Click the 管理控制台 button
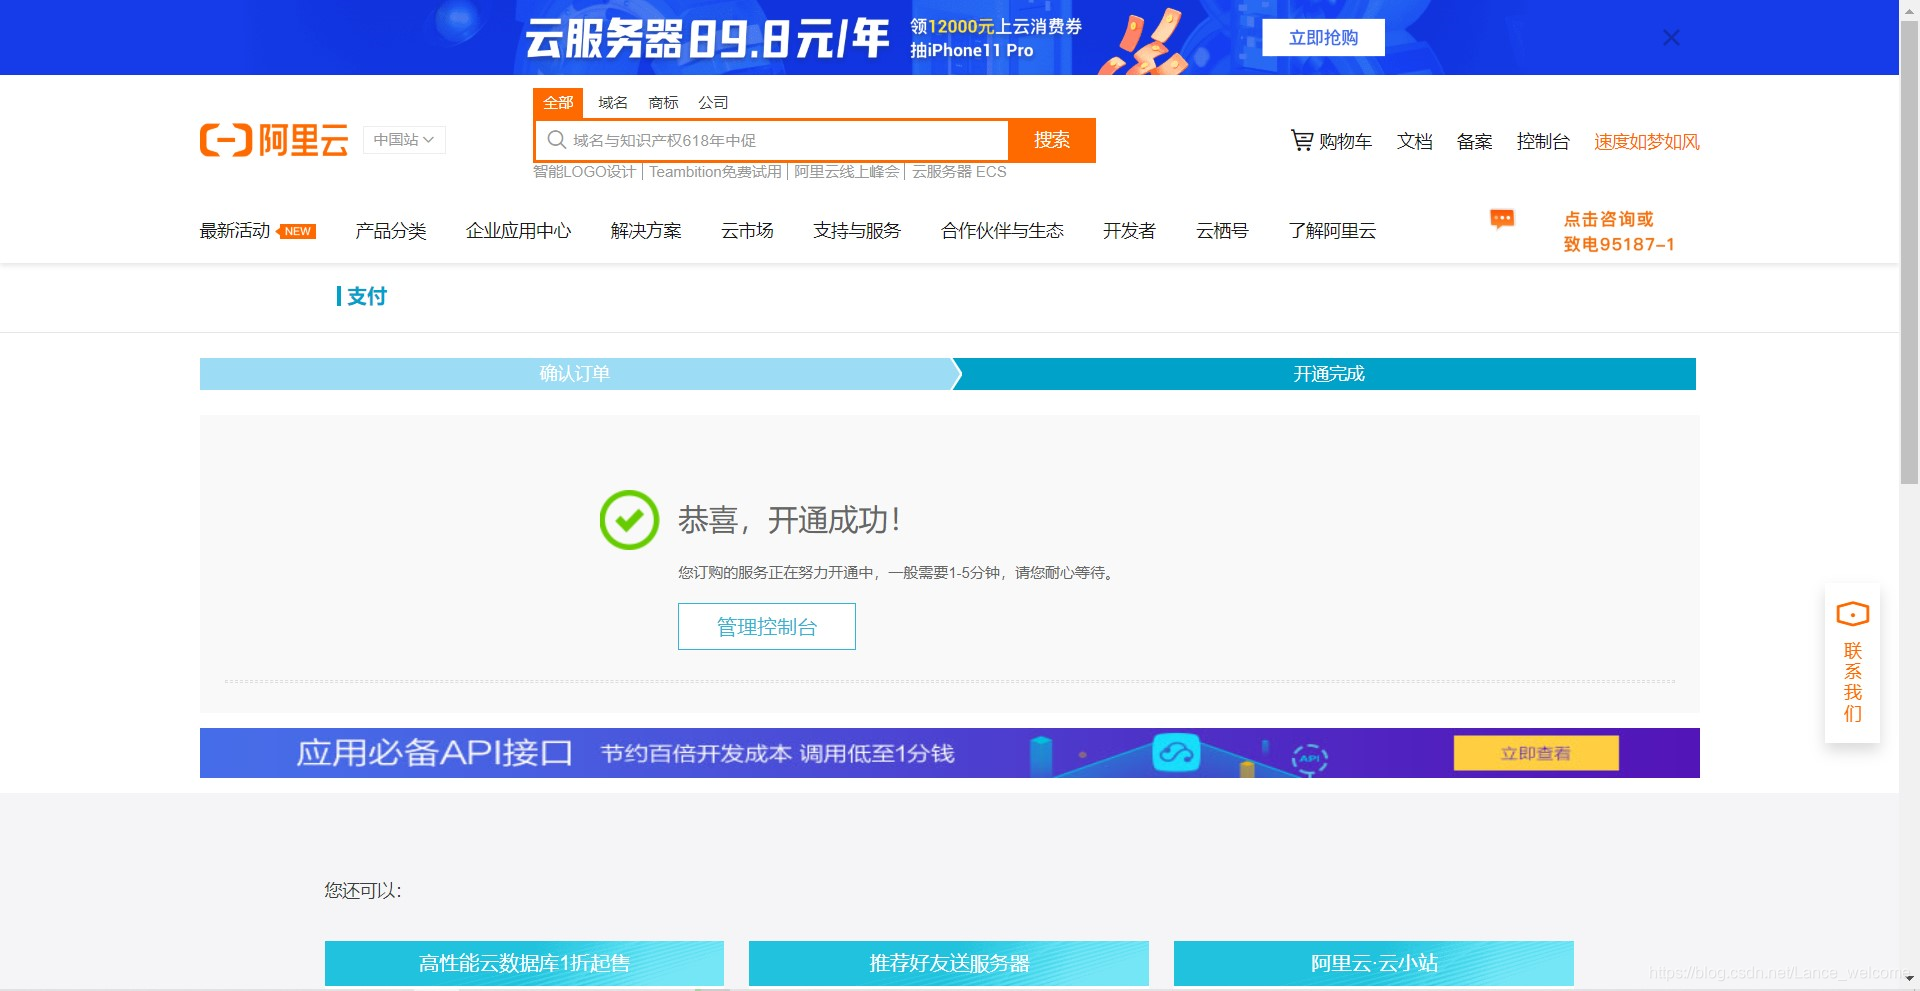Image resolution: width=1920 pixels, height=991 pixels. click(x=767, y=626)
